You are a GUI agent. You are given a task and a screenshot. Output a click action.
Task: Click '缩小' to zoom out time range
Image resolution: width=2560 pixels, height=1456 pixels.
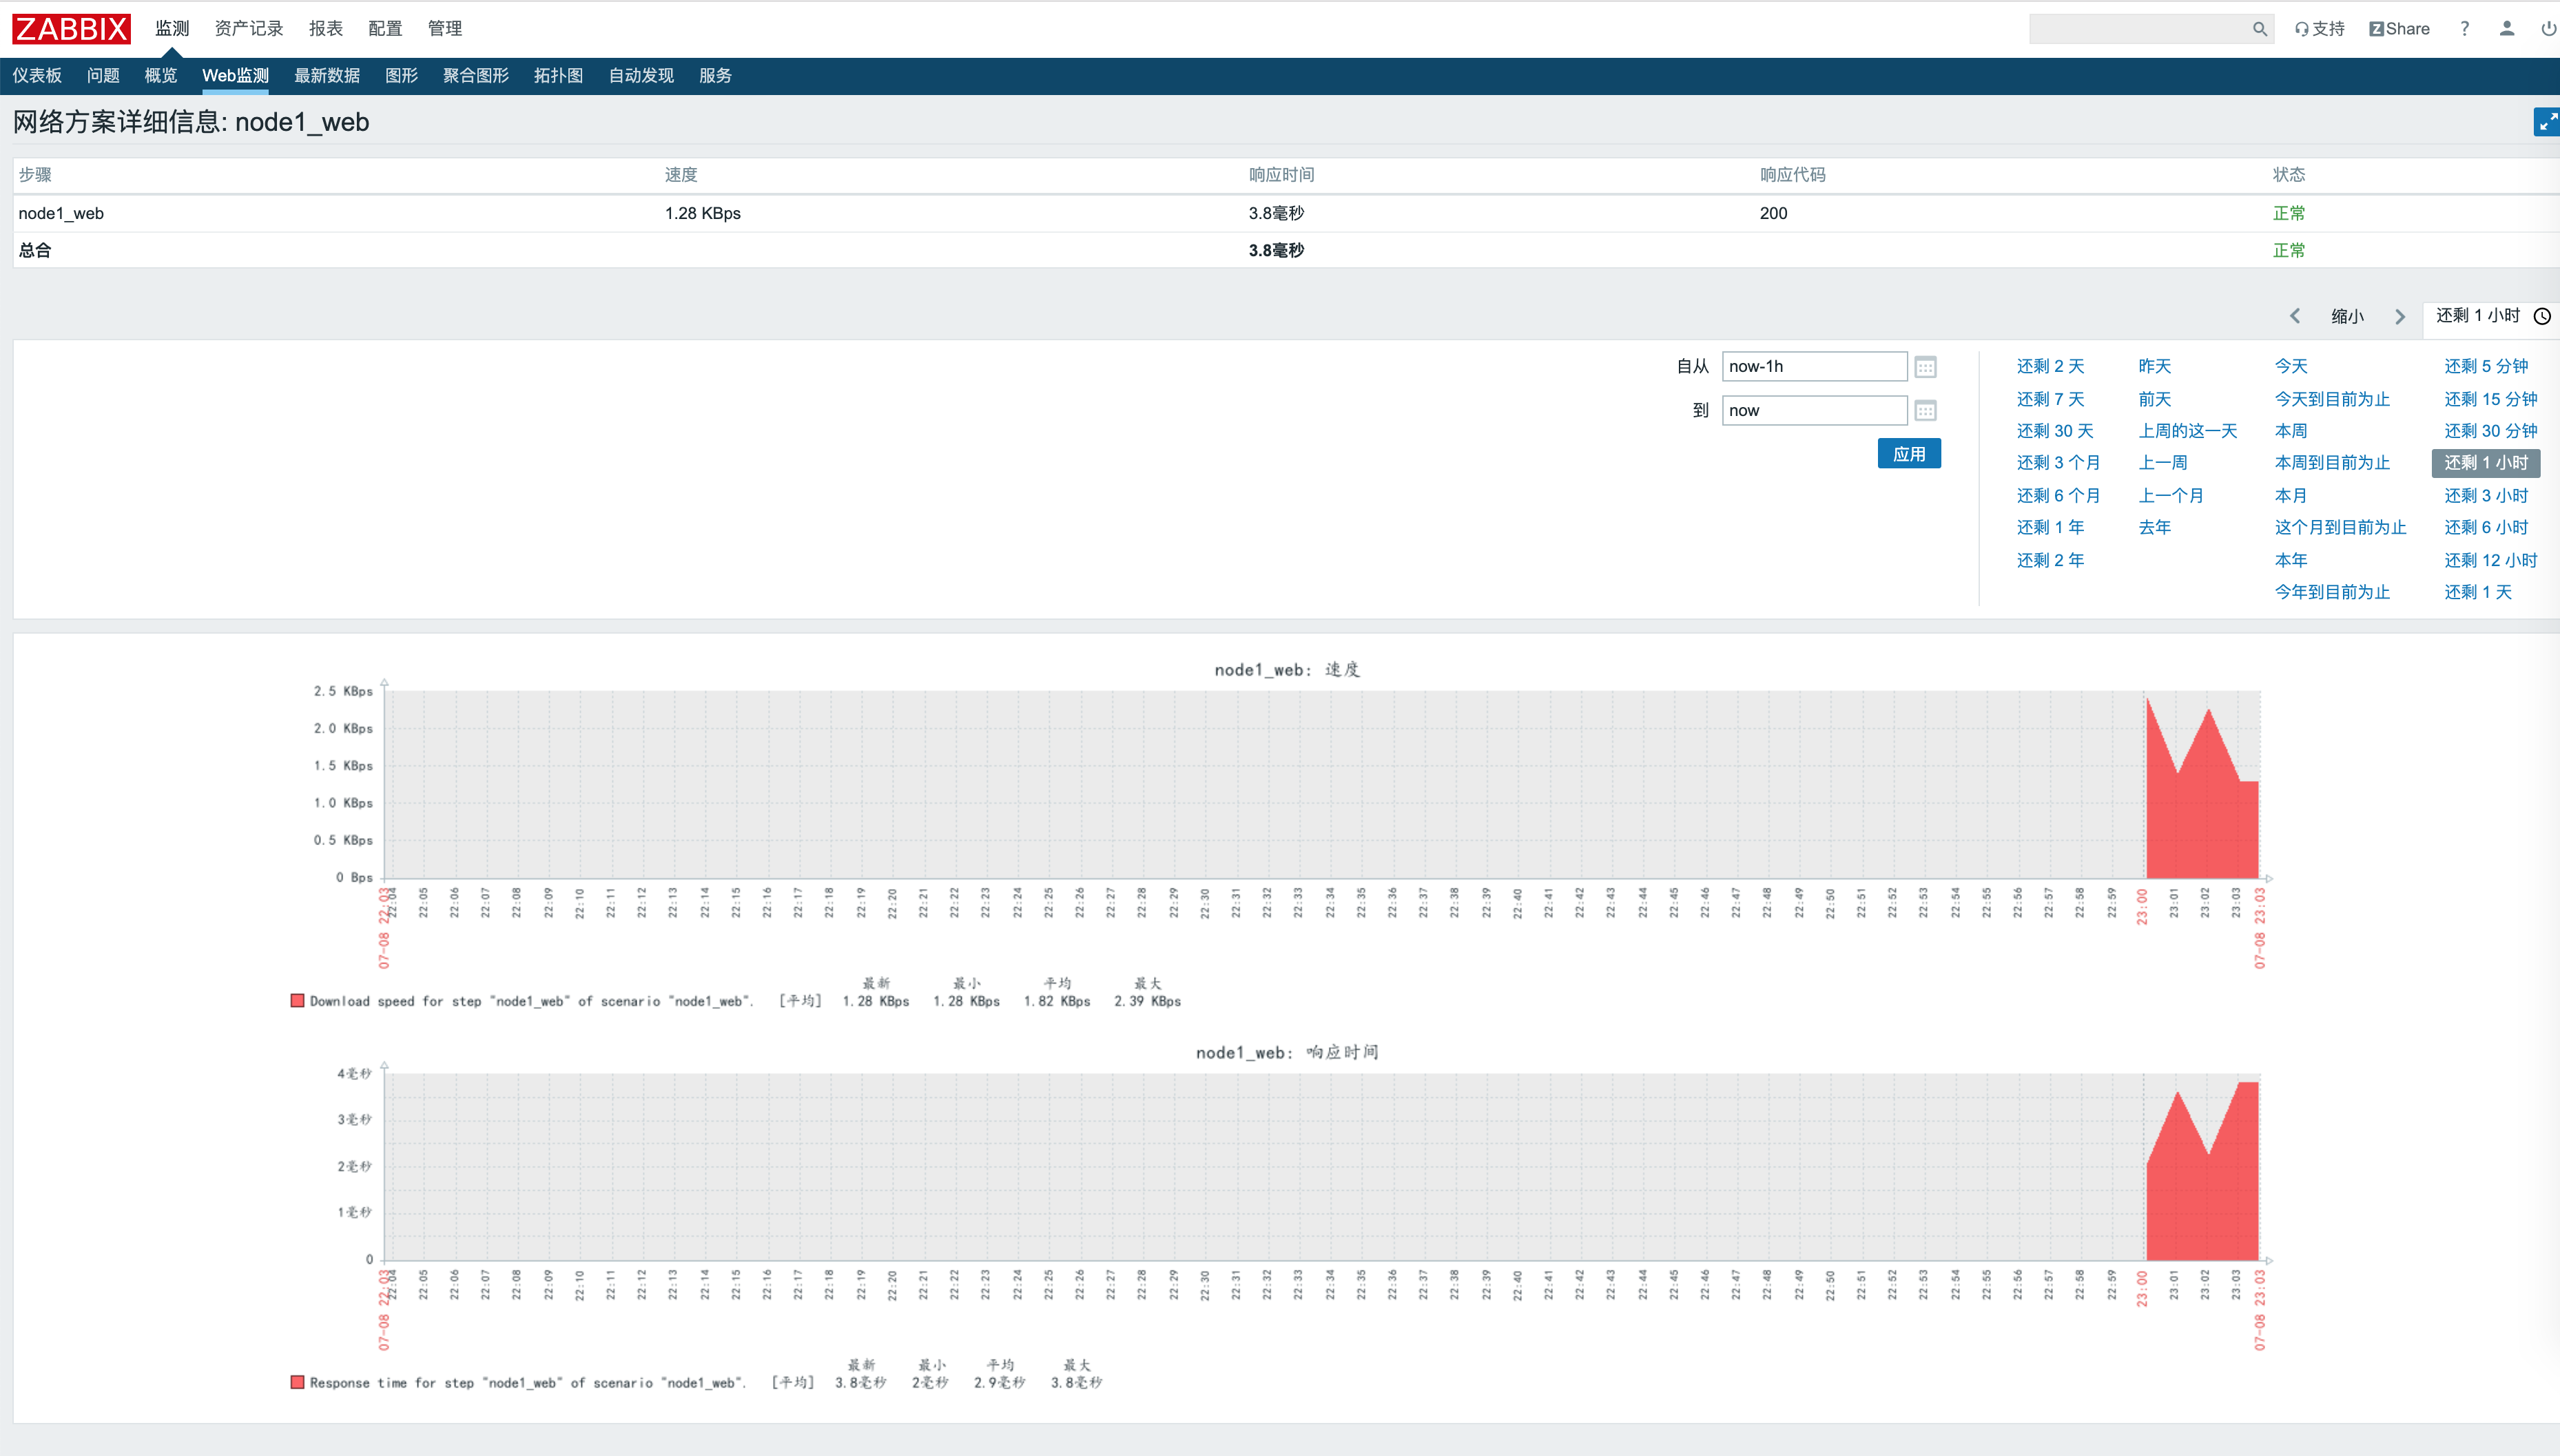point(2347,316)
